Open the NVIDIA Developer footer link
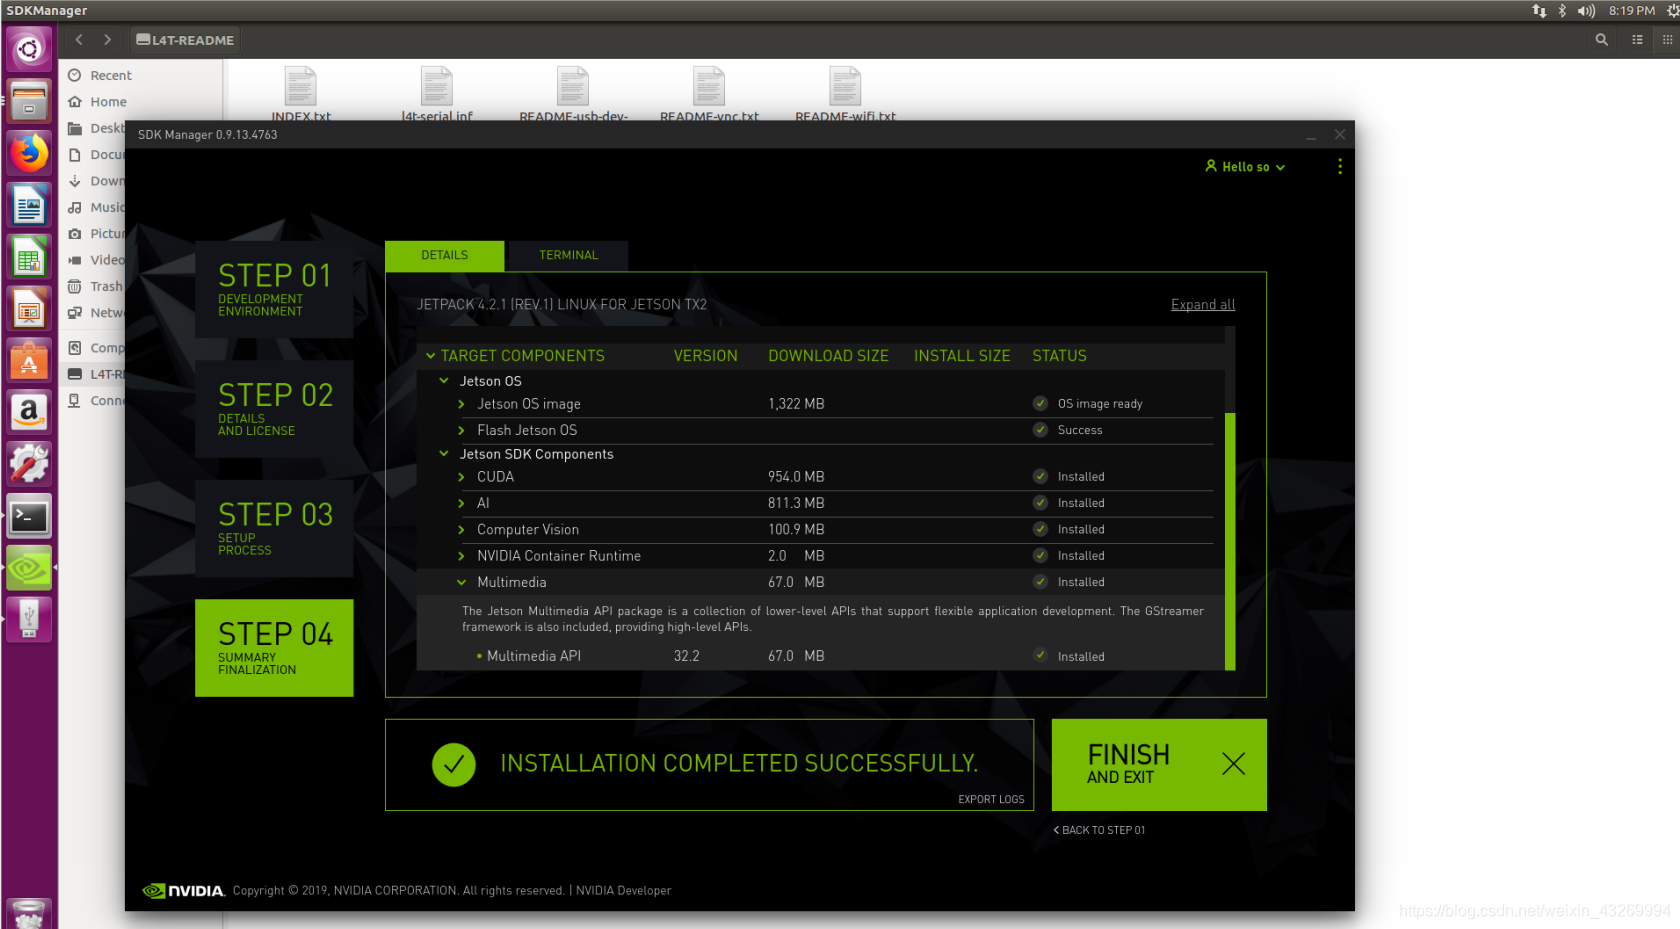This screenshot has height=929, width=1680. (x=623, y=891)
